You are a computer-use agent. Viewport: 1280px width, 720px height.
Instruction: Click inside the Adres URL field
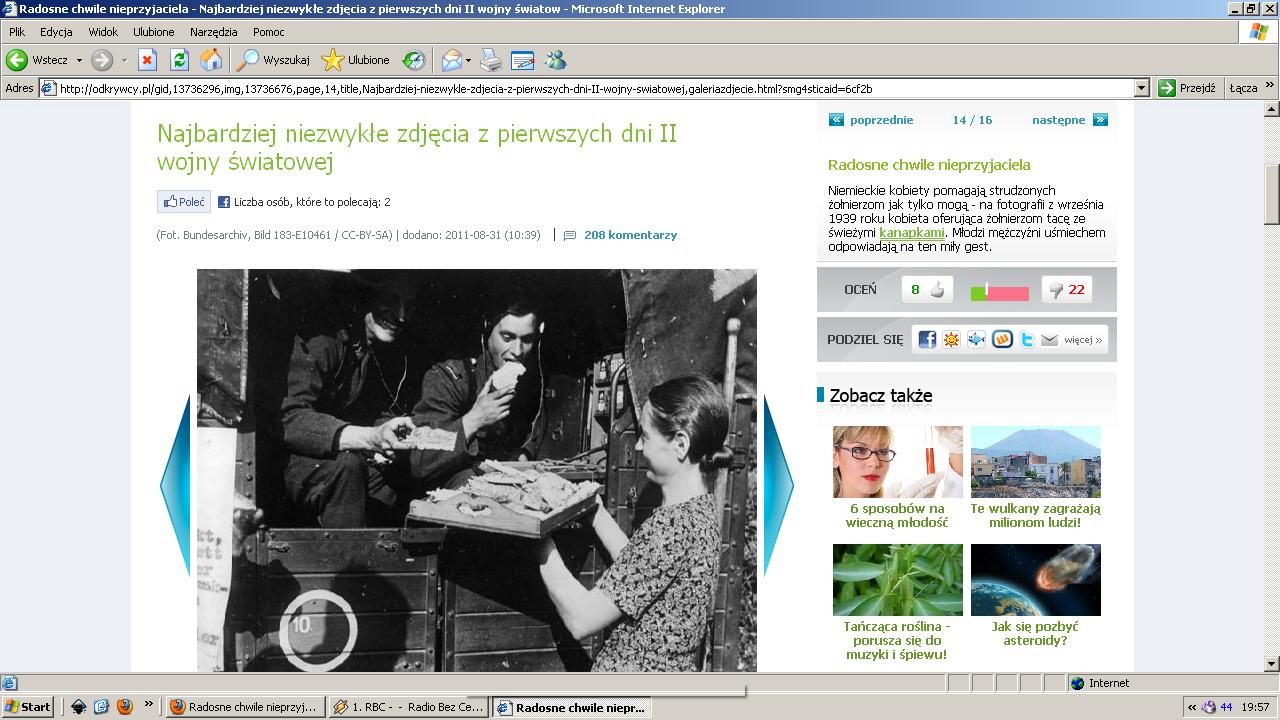[594, 88]
